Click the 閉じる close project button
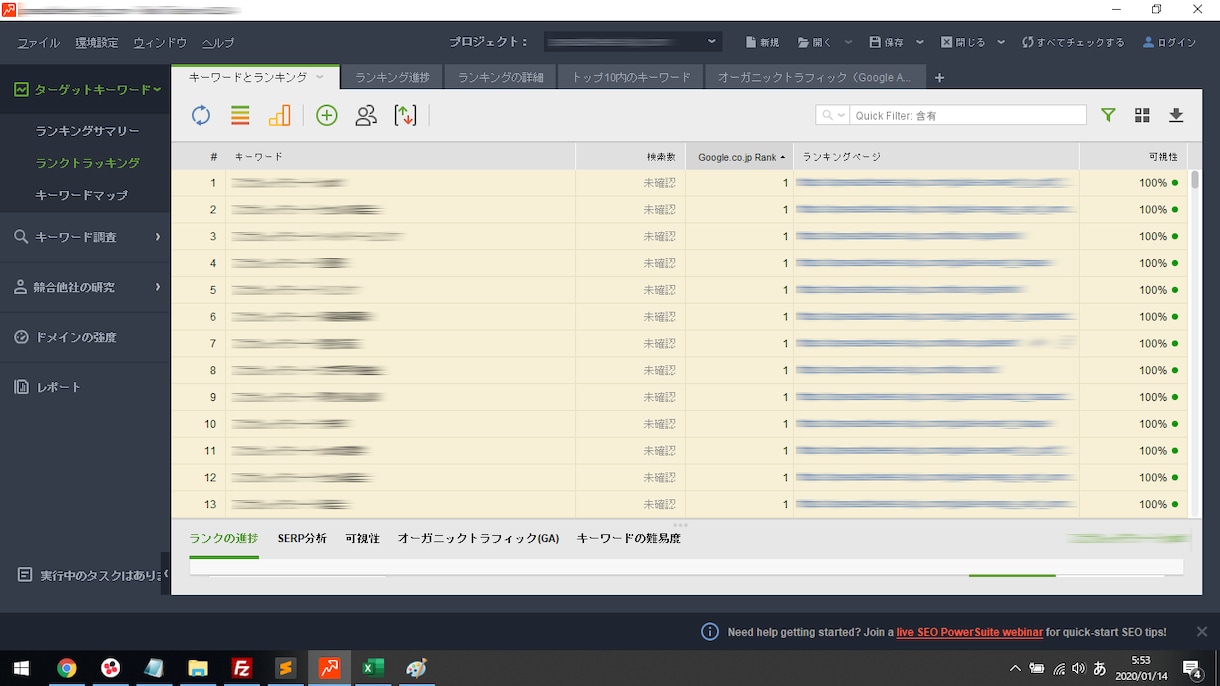This screenshot has width=1220, height=686. click(963, 42)
